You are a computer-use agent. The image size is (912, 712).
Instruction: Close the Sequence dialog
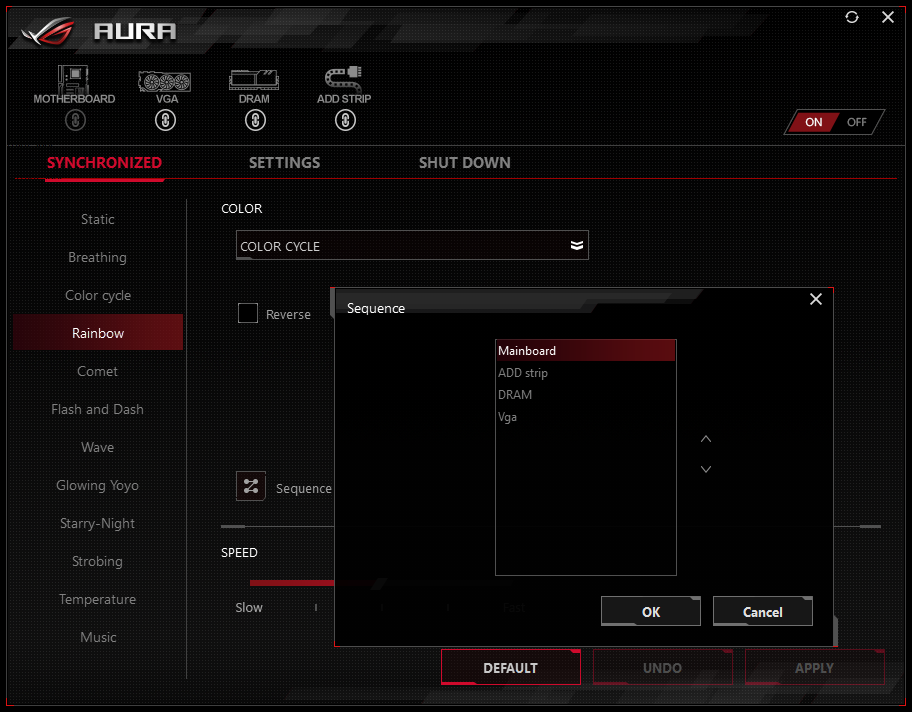[x=816, y=299]
